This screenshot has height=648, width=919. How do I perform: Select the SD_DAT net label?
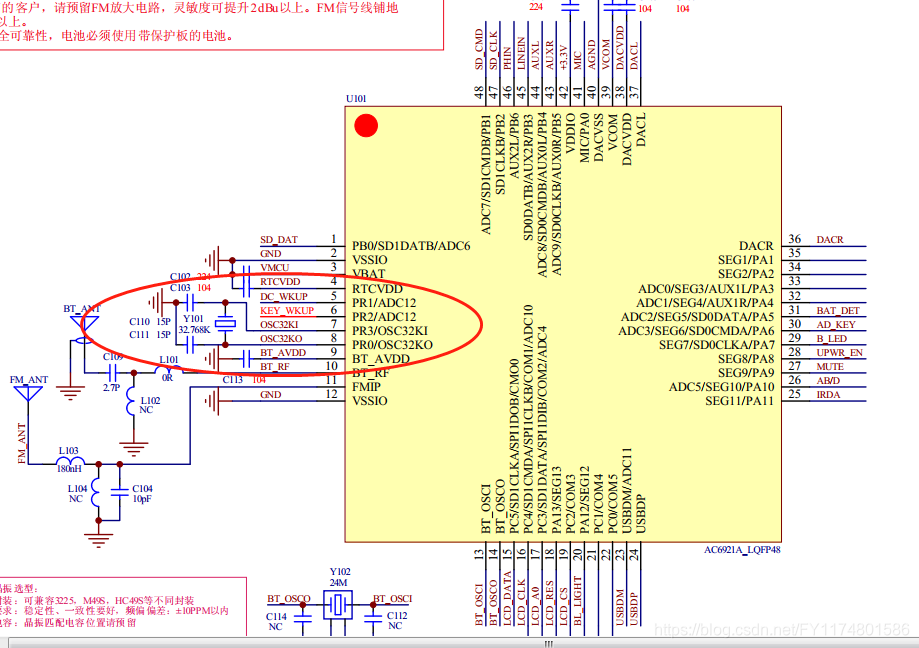tap(279, 240)
